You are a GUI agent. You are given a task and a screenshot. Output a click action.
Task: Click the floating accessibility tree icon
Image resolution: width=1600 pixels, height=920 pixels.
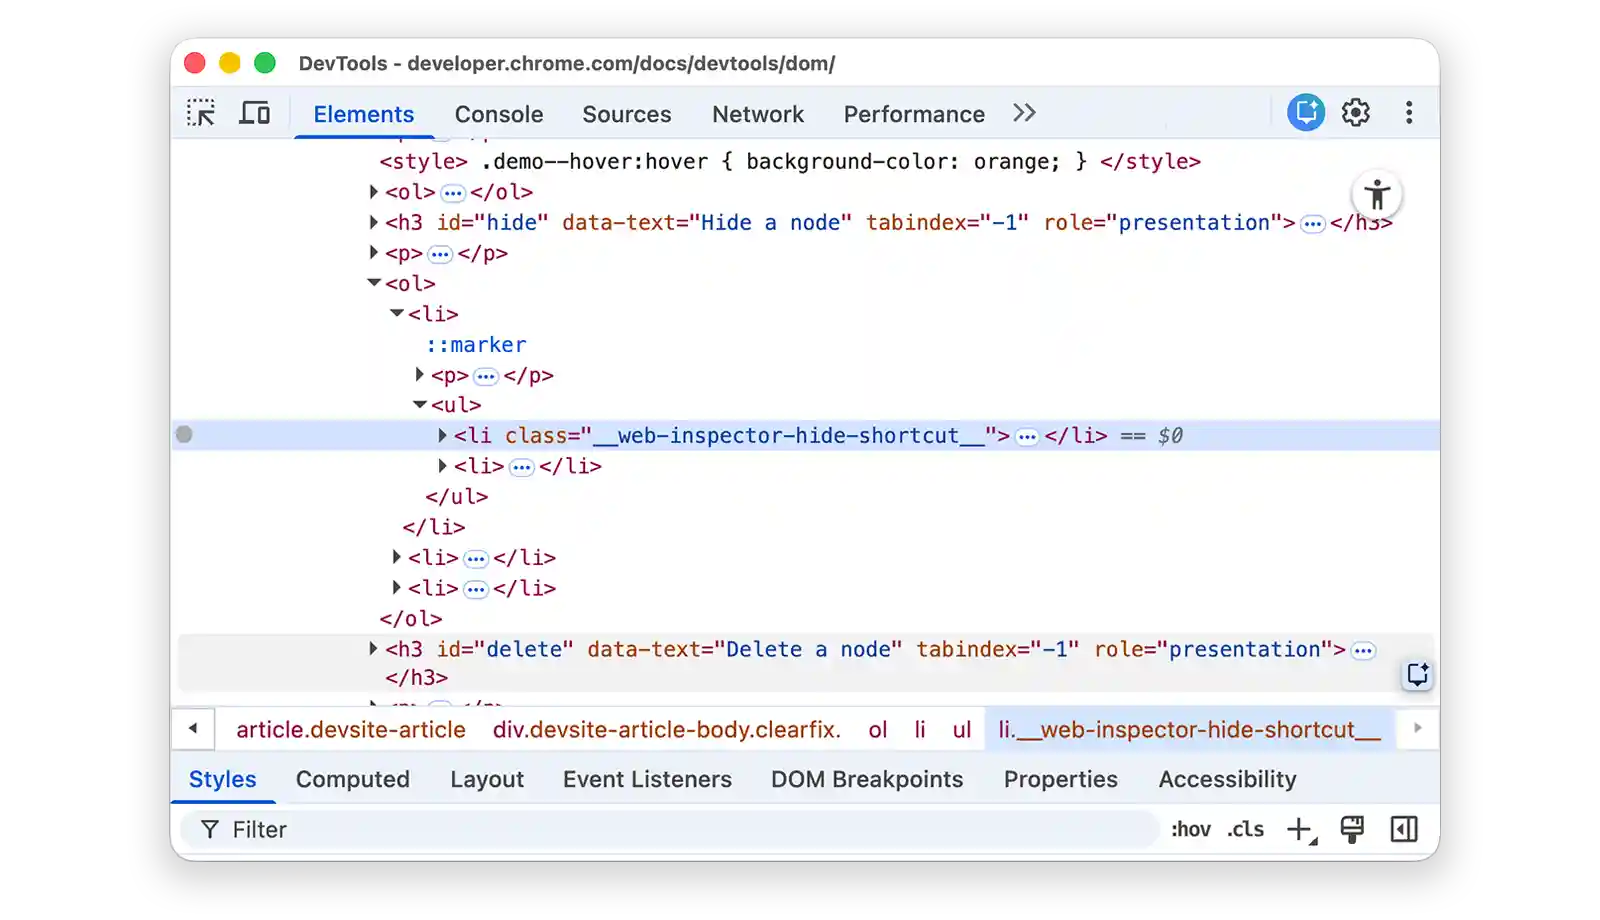click(1377, 195)
